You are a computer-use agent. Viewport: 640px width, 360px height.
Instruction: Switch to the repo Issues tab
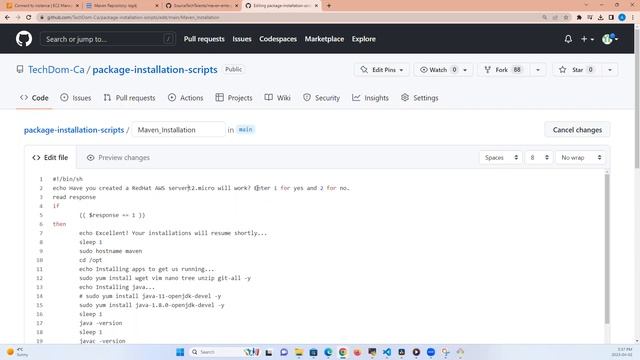76,98
